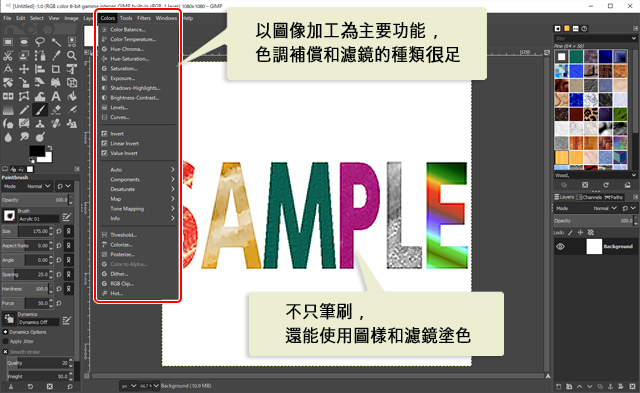Select the Crop tool
Screen dimensions: 640x393
coord(56,69)
